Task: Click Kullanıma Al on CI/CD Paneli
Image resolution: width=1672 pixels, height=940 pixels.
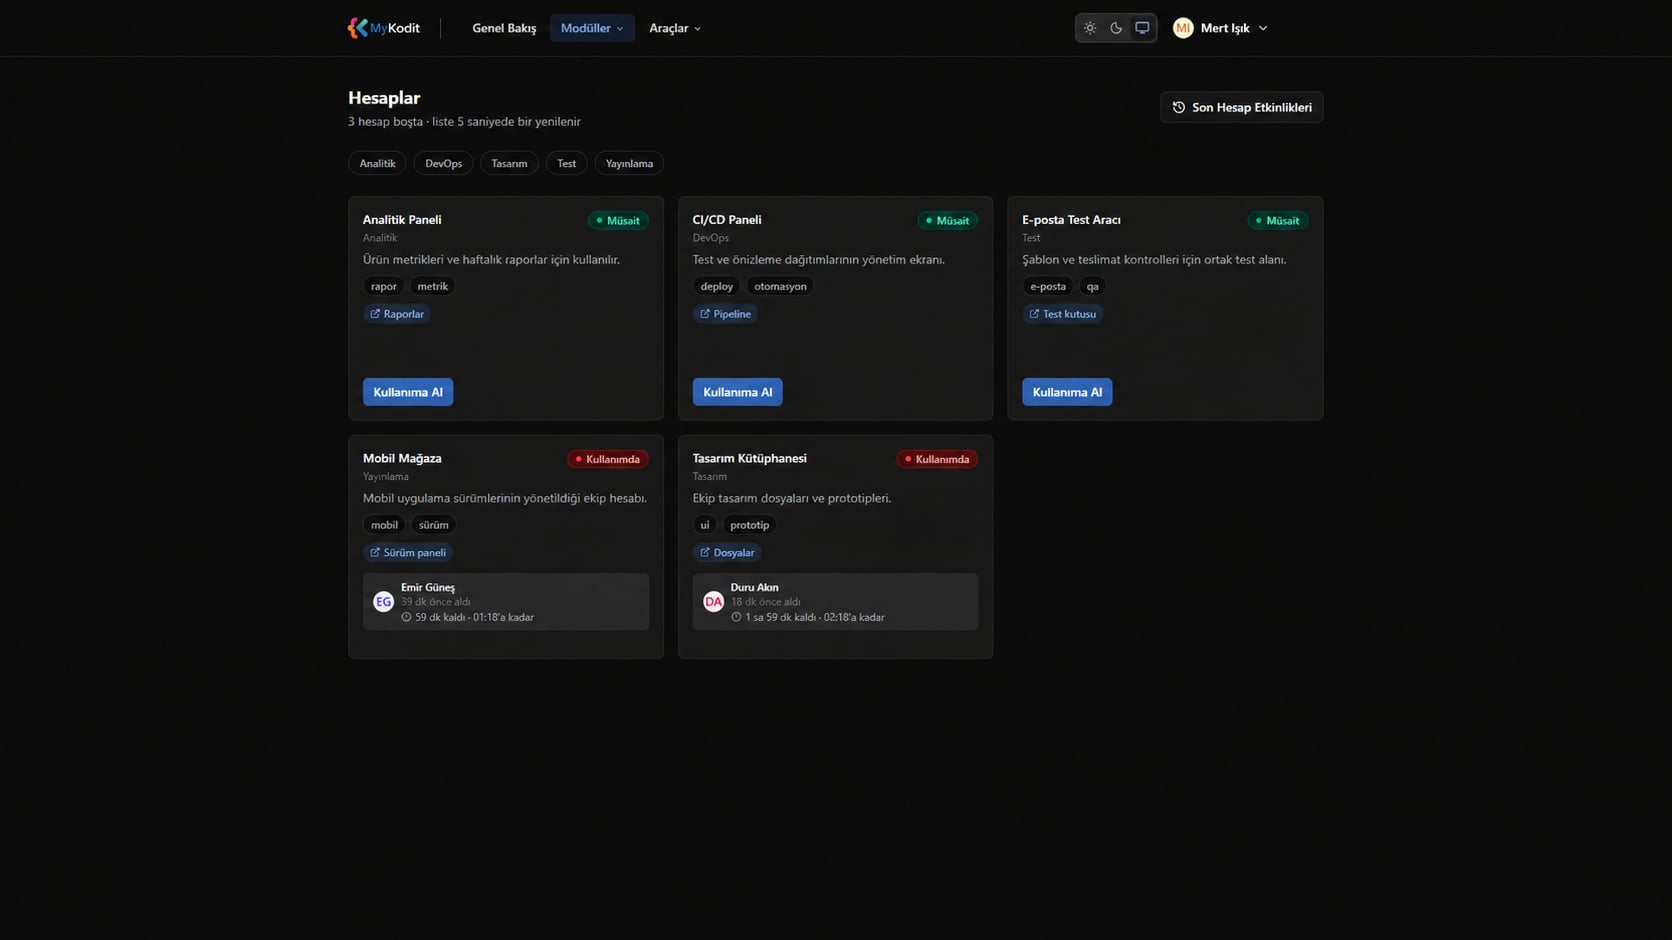Action: pos(738,392)
